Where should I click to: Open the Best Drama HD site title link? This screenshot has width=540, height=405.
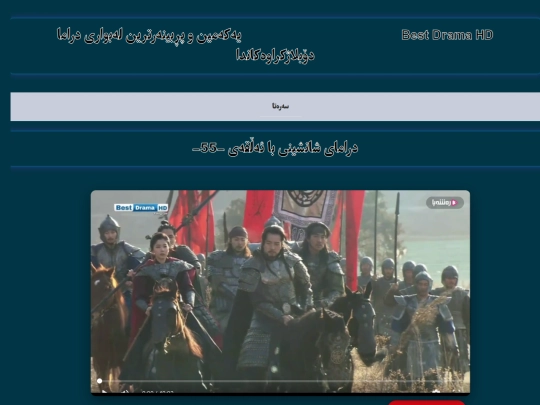447,35
